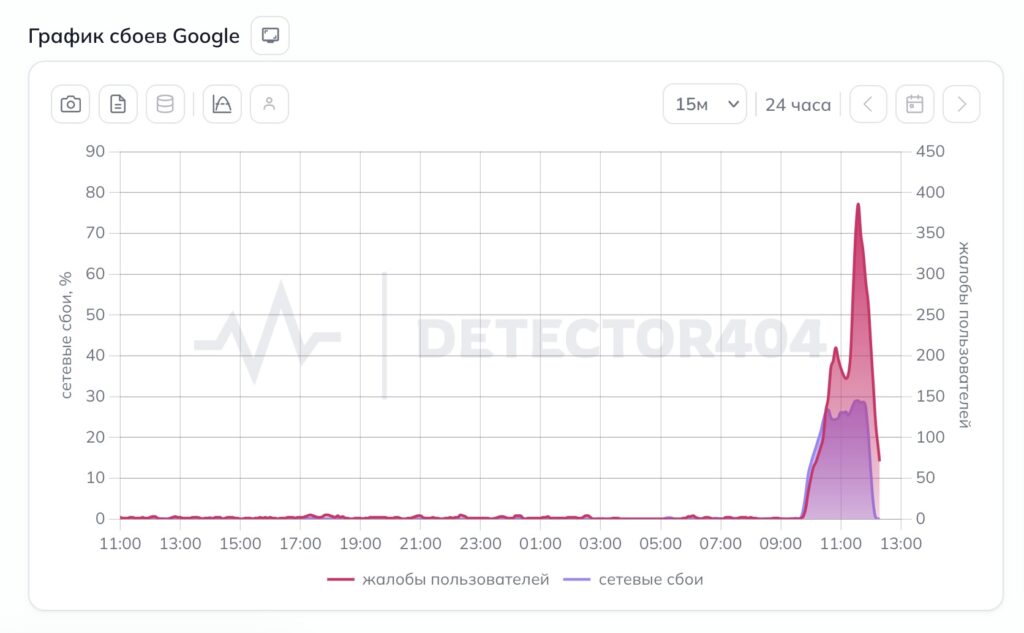1024x633 pixels.
Task: Open the calendar date picker icon
Action: 914,104
